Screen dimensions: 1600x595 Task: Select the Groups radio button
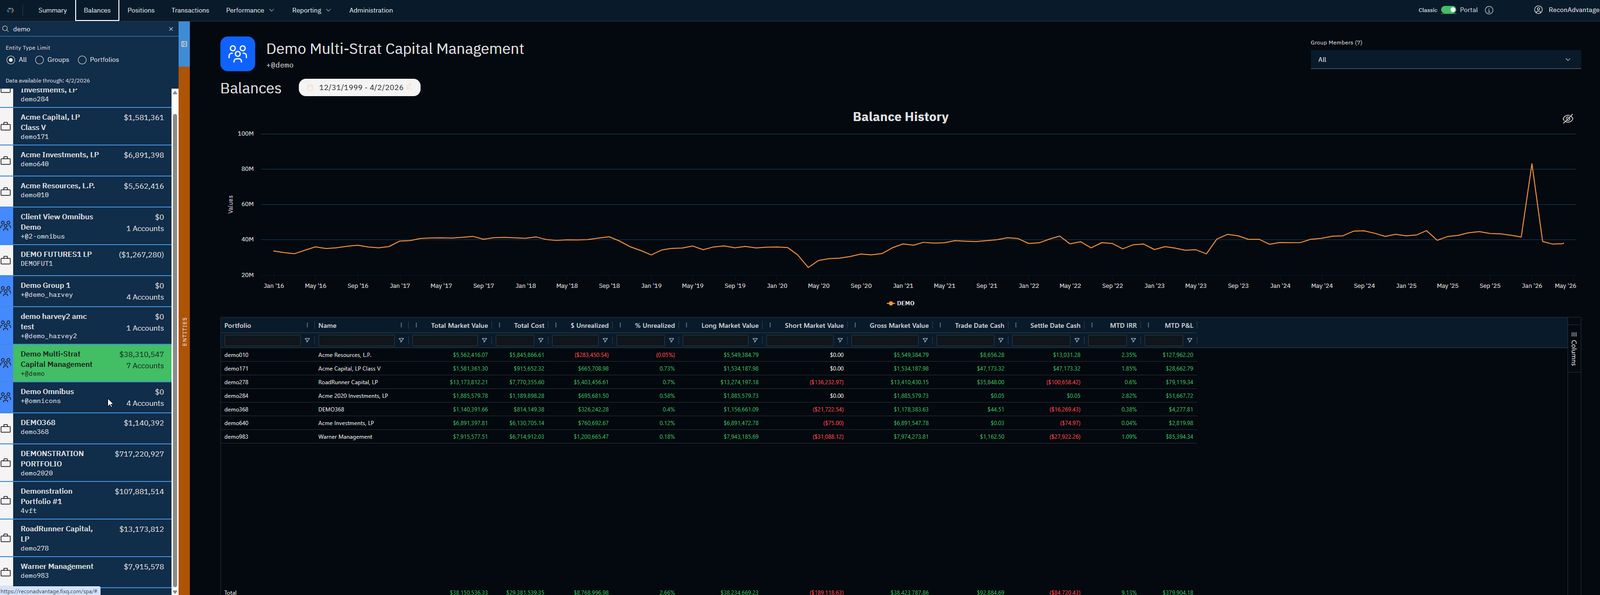pyautogui.click(x=40, y=60)
